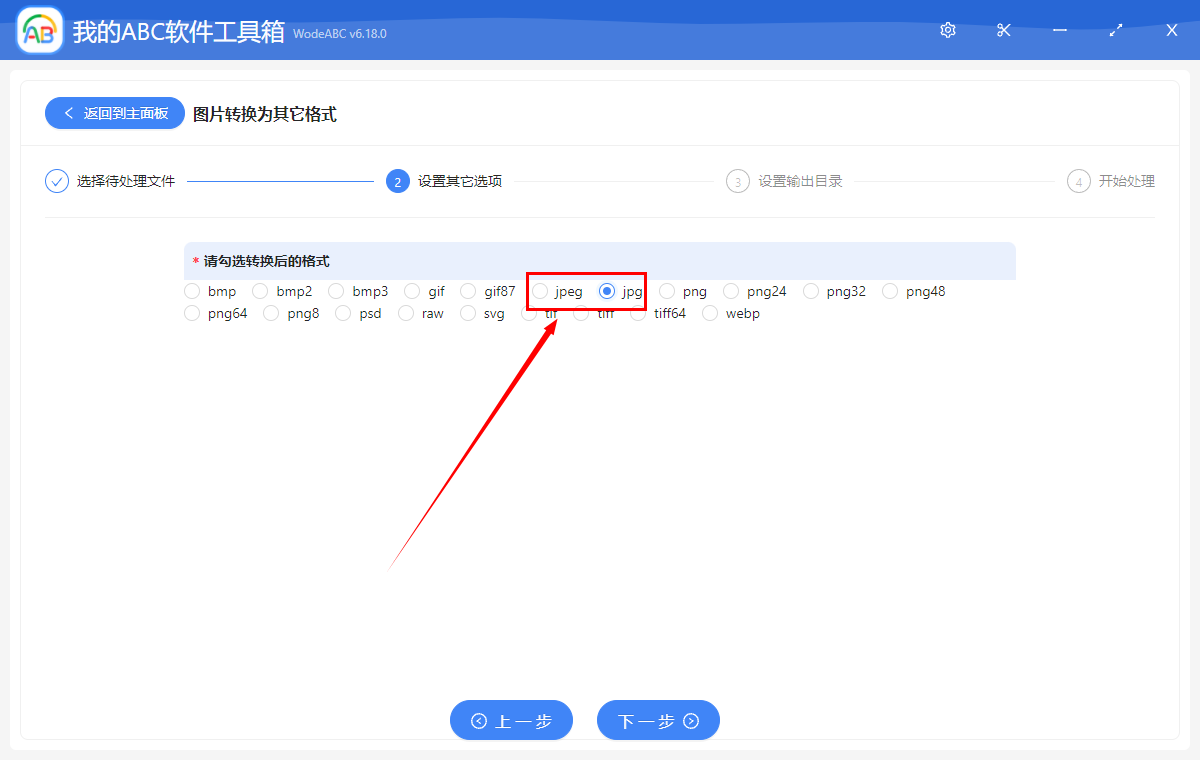Click the step 3 circle indicator
This screenshot has width=1200, height=760.
coord(738,181)
